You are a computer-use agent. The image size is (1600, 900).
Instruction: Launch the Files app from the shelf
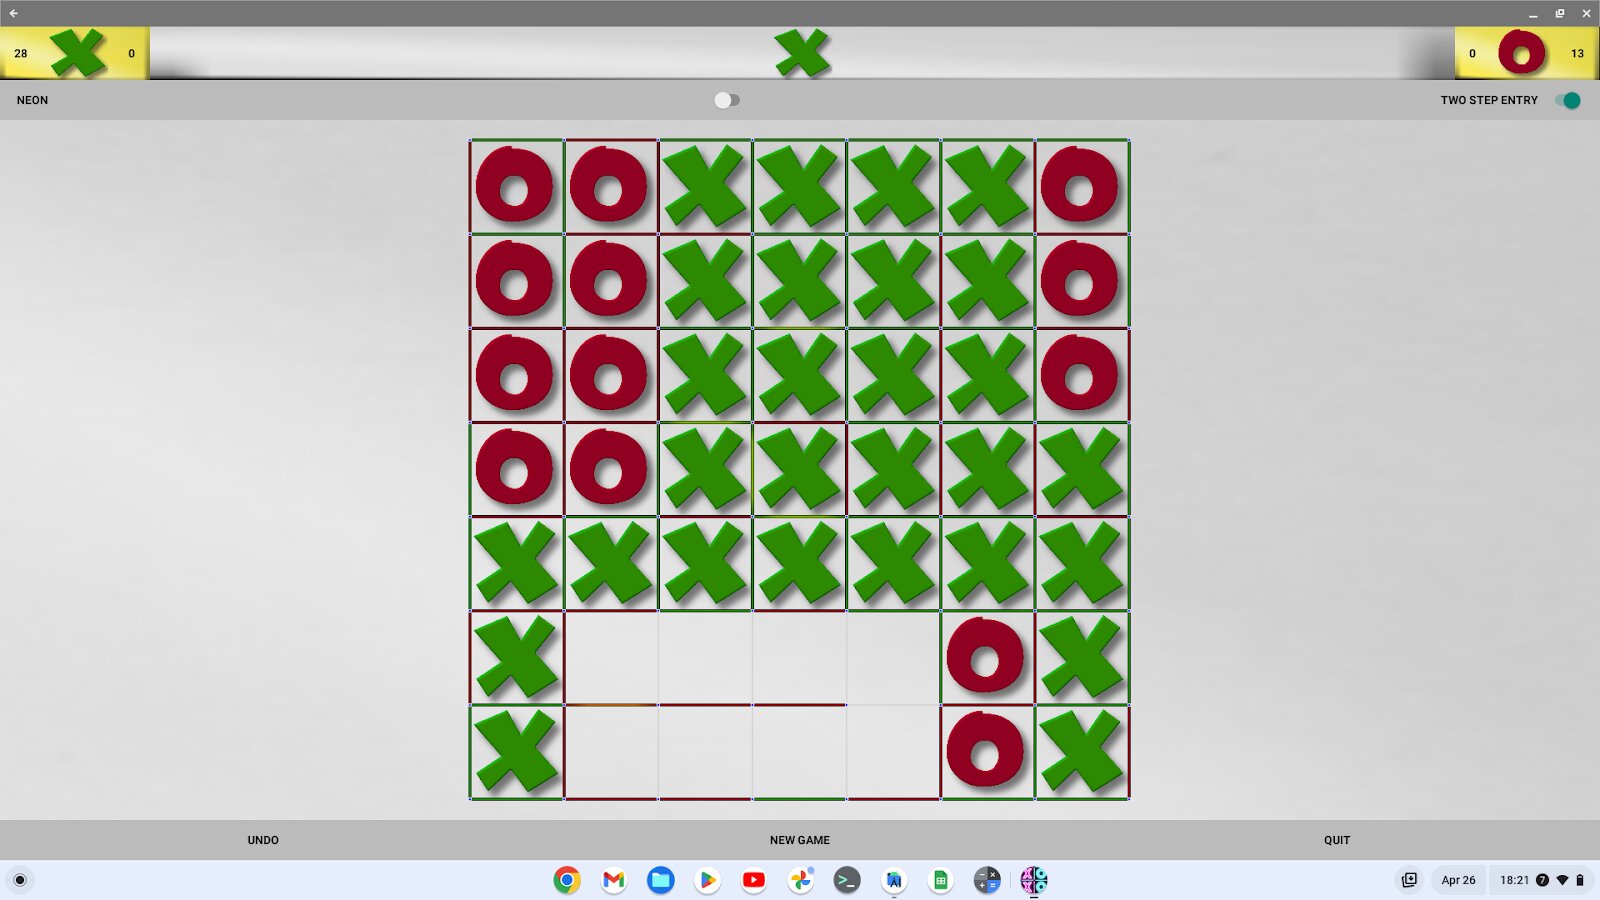coord(660,880)
